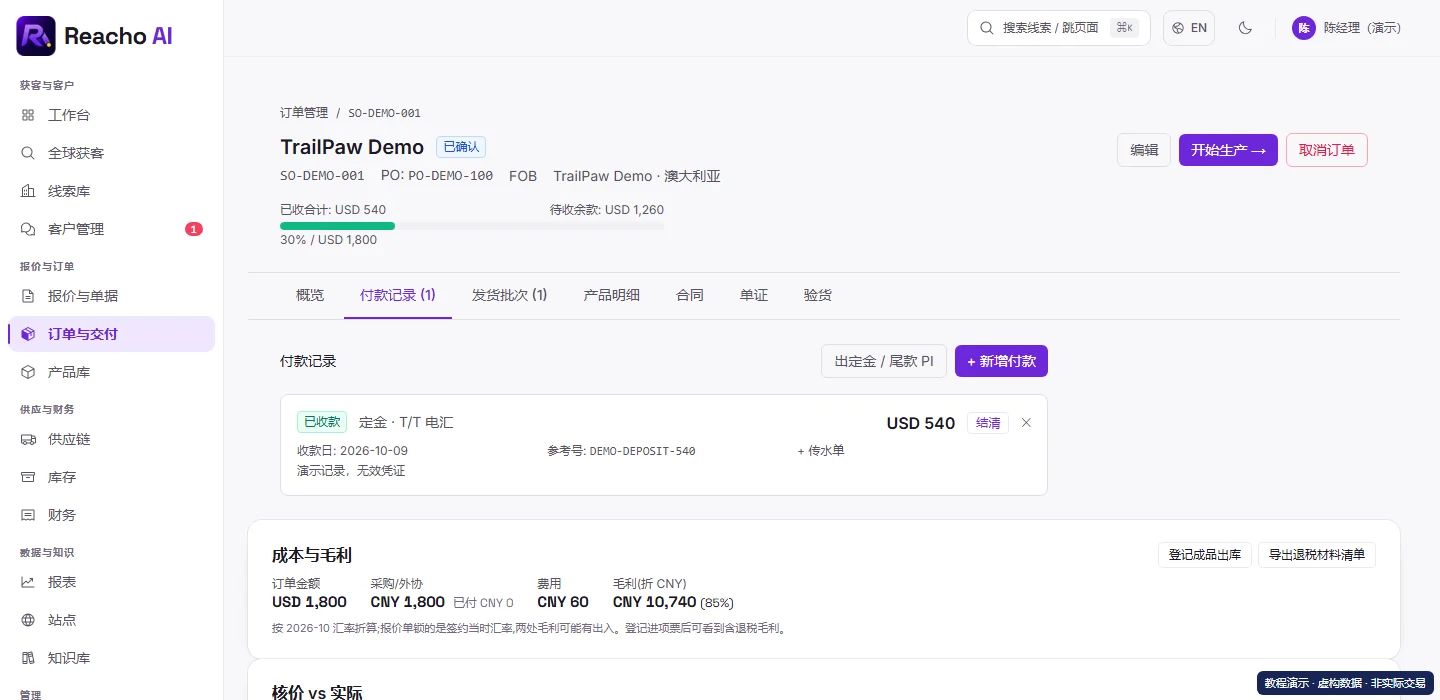Open 供应链 in the sidebar

(x=111, y=439)
